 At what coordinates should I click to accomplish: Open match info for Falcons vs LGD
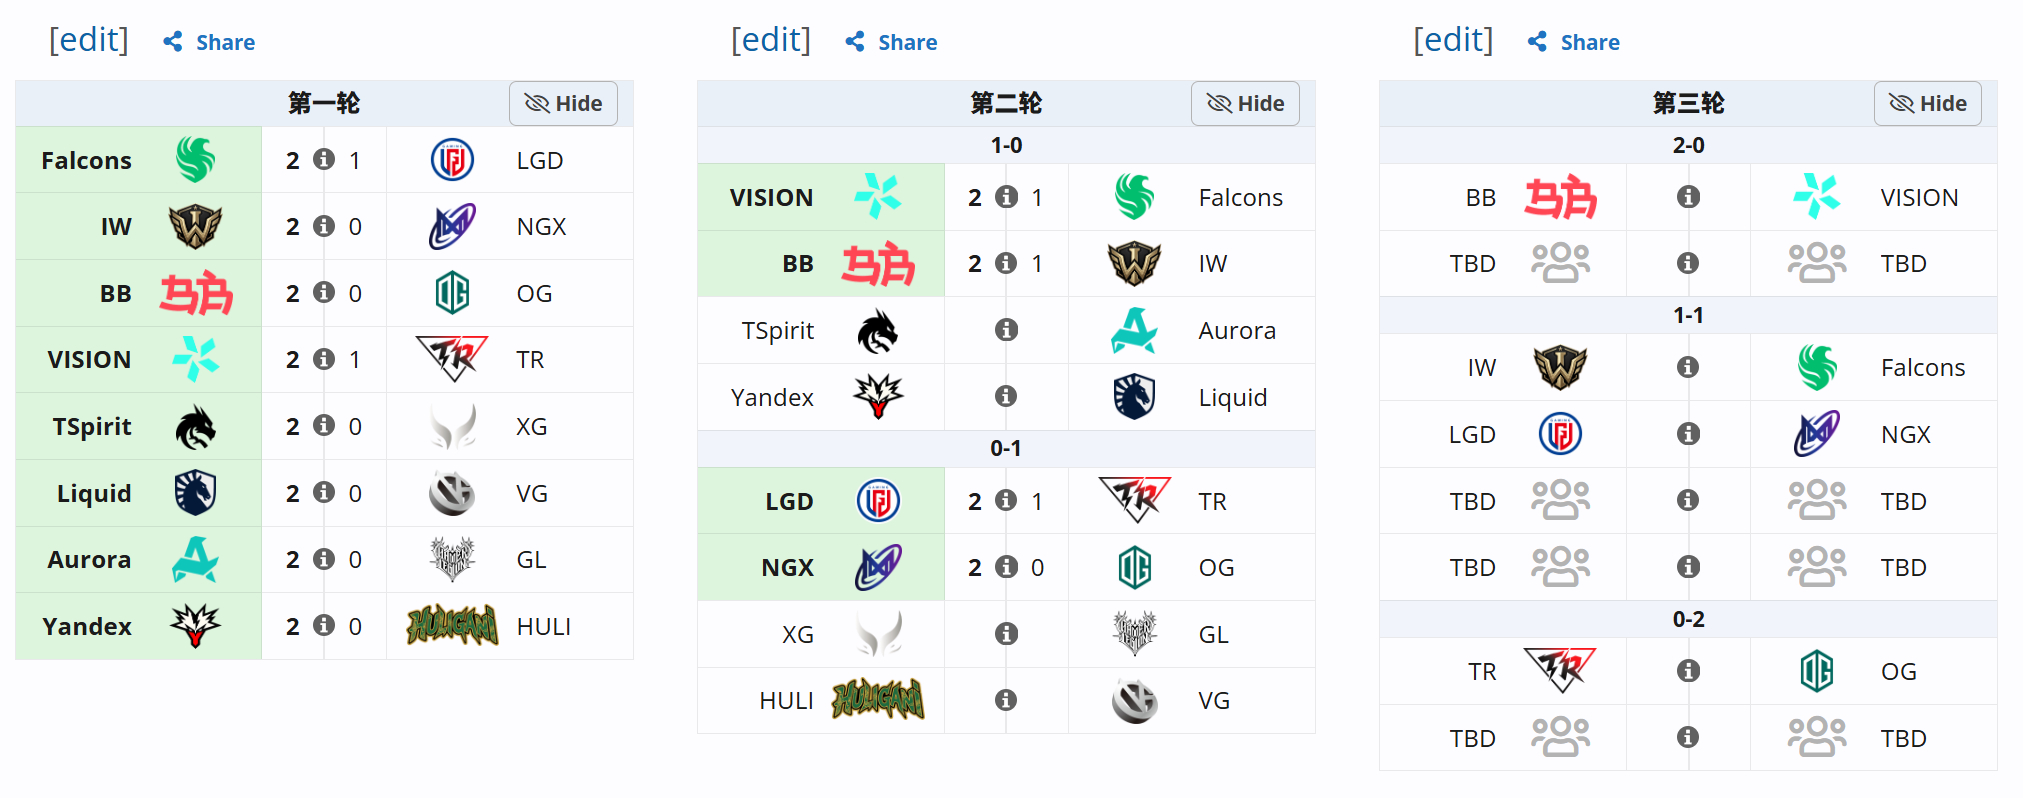click(324, 160)
